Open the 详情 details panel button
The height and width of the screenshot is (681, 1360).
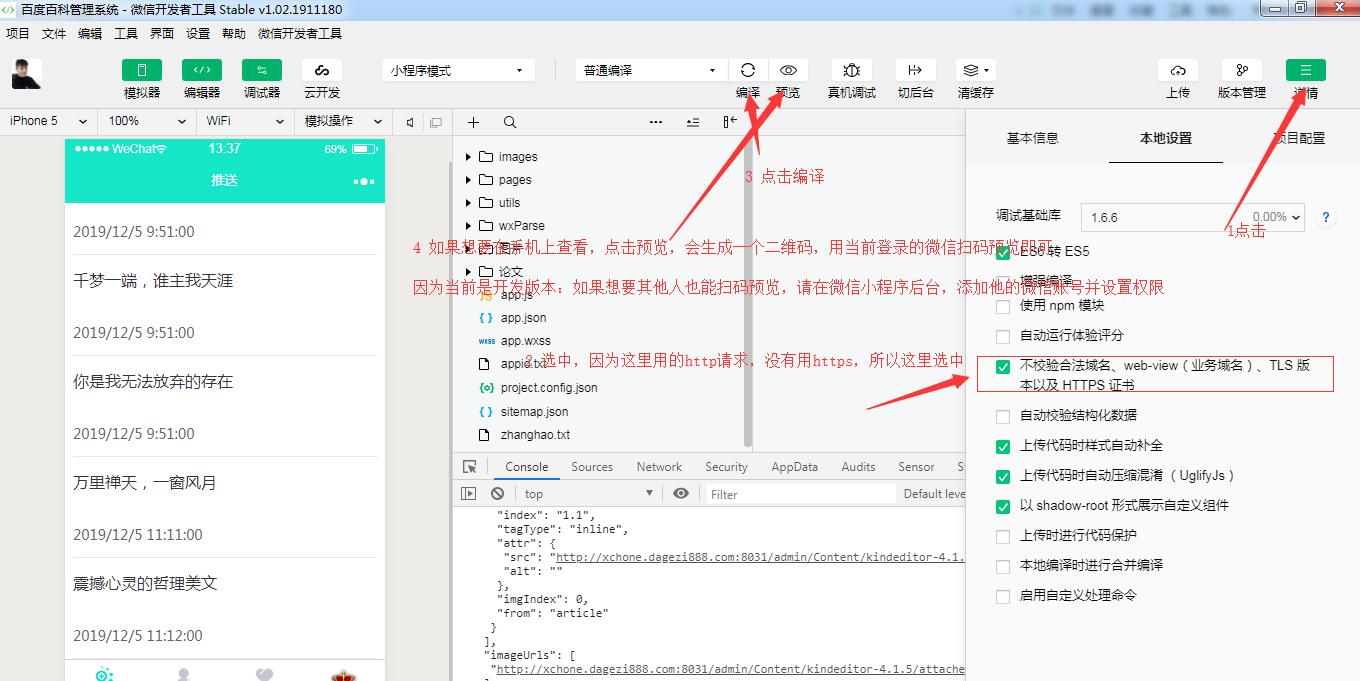(x=1306, y=70)
